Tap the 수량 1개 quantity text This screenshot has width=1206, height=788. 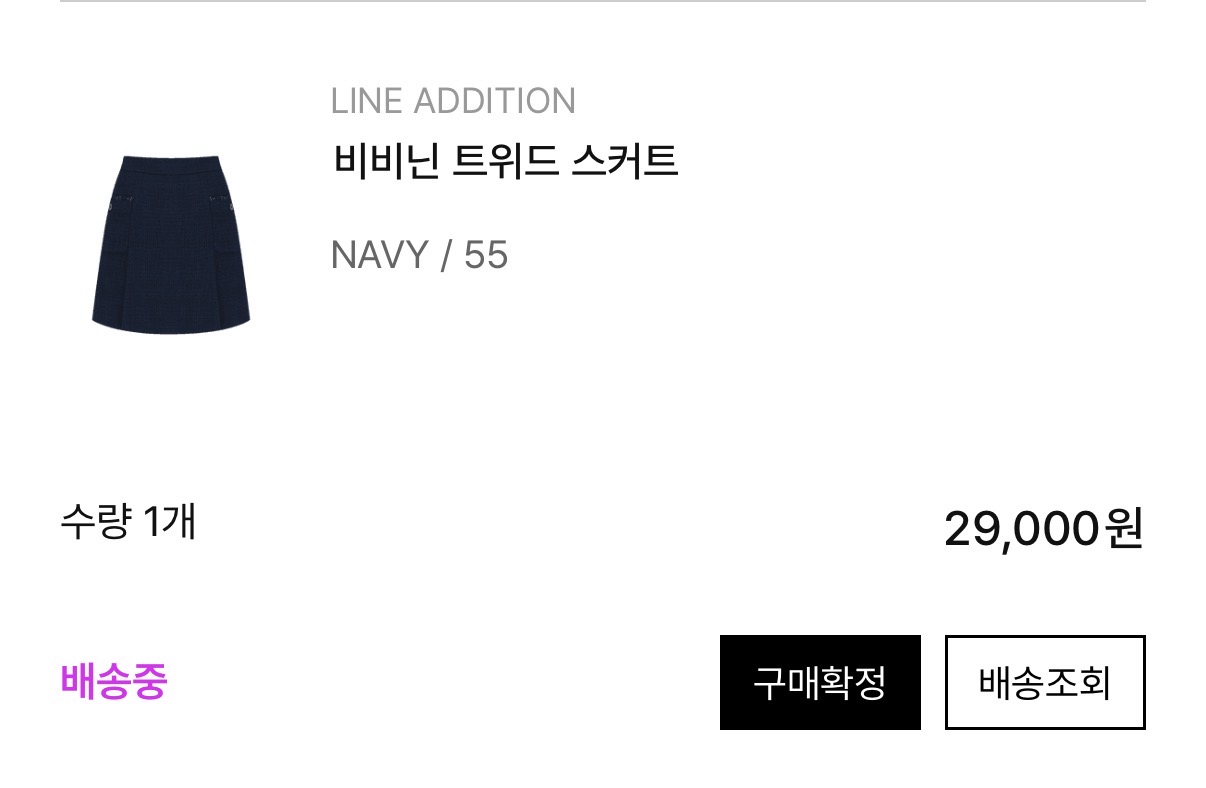tap(128, 522)
